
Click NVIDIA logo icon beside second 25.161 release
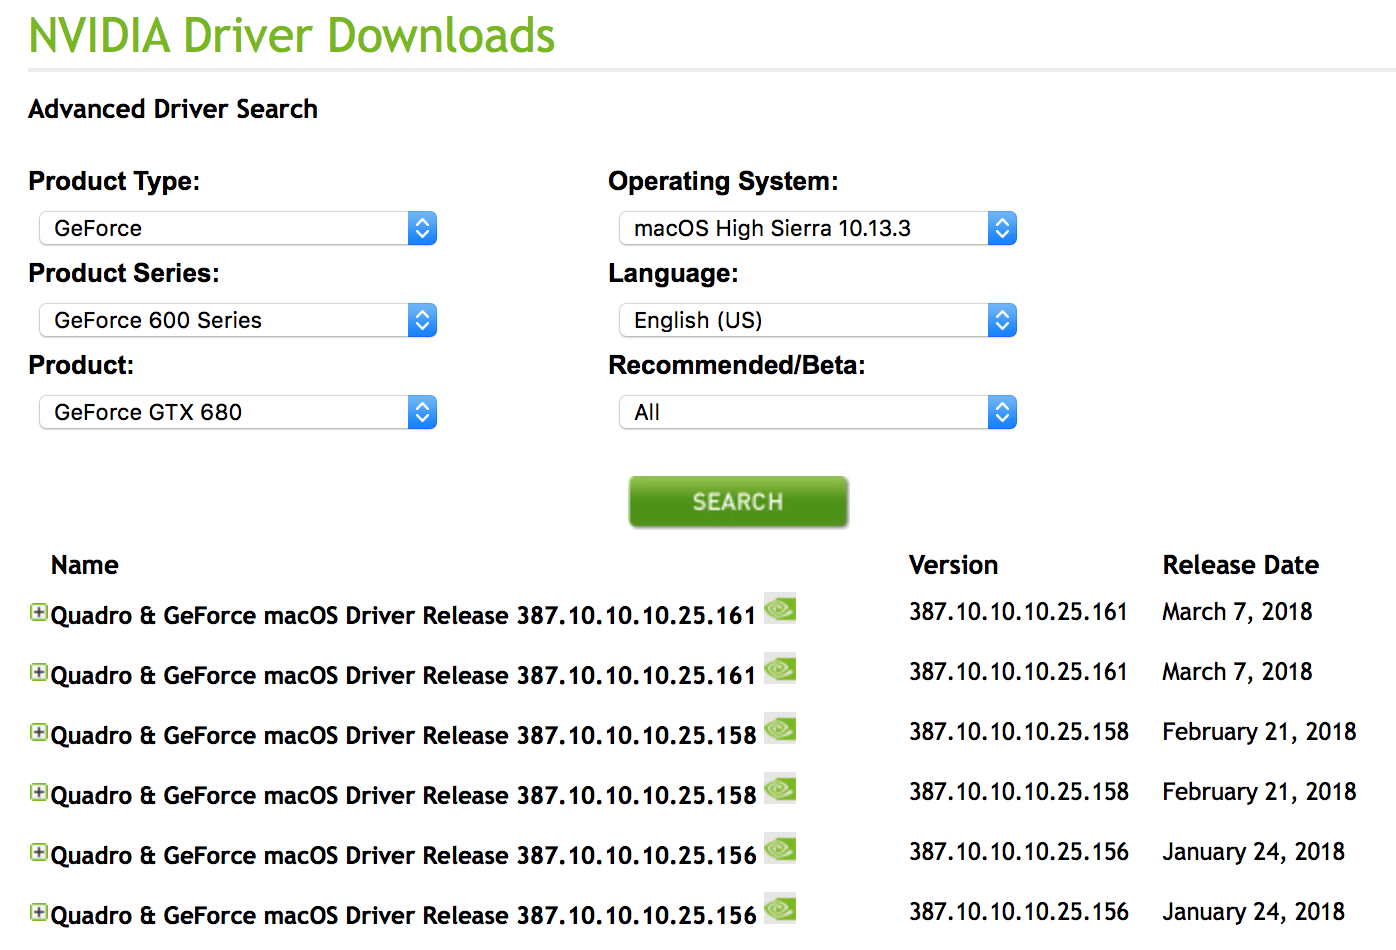[x=780, y=668]
